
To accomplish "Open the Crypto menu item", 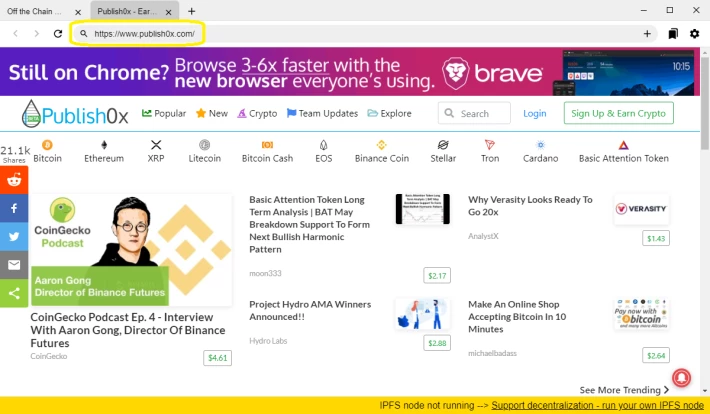I will tap(257, 113).
